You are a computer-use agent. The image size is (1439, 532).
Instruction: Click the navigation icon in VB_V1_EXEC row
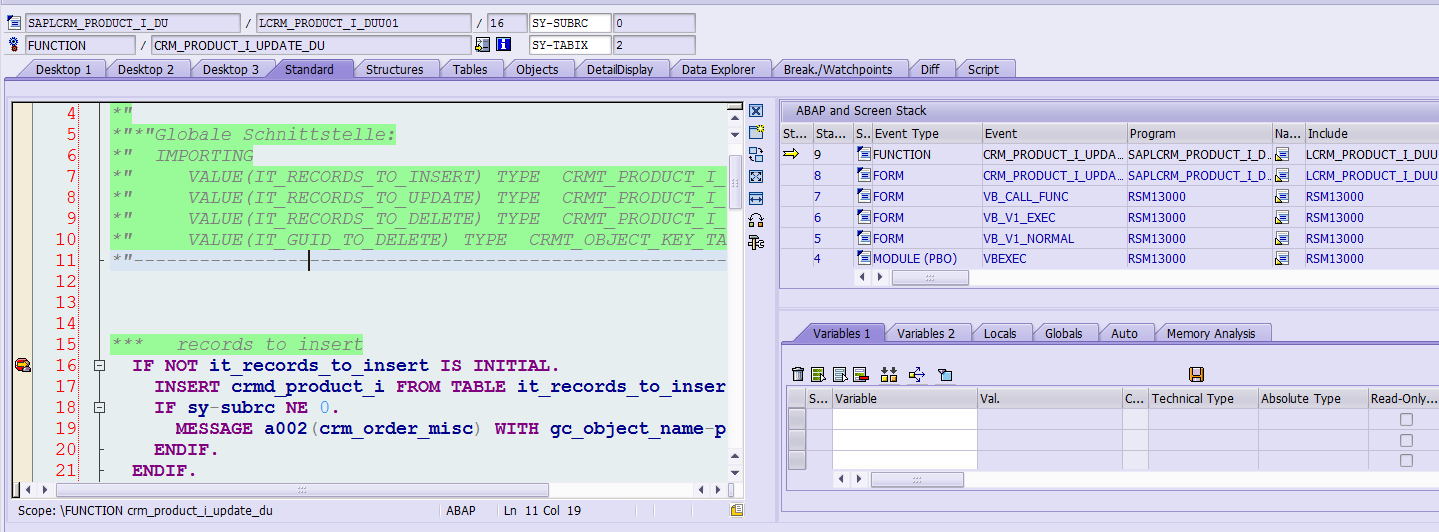1282,218
